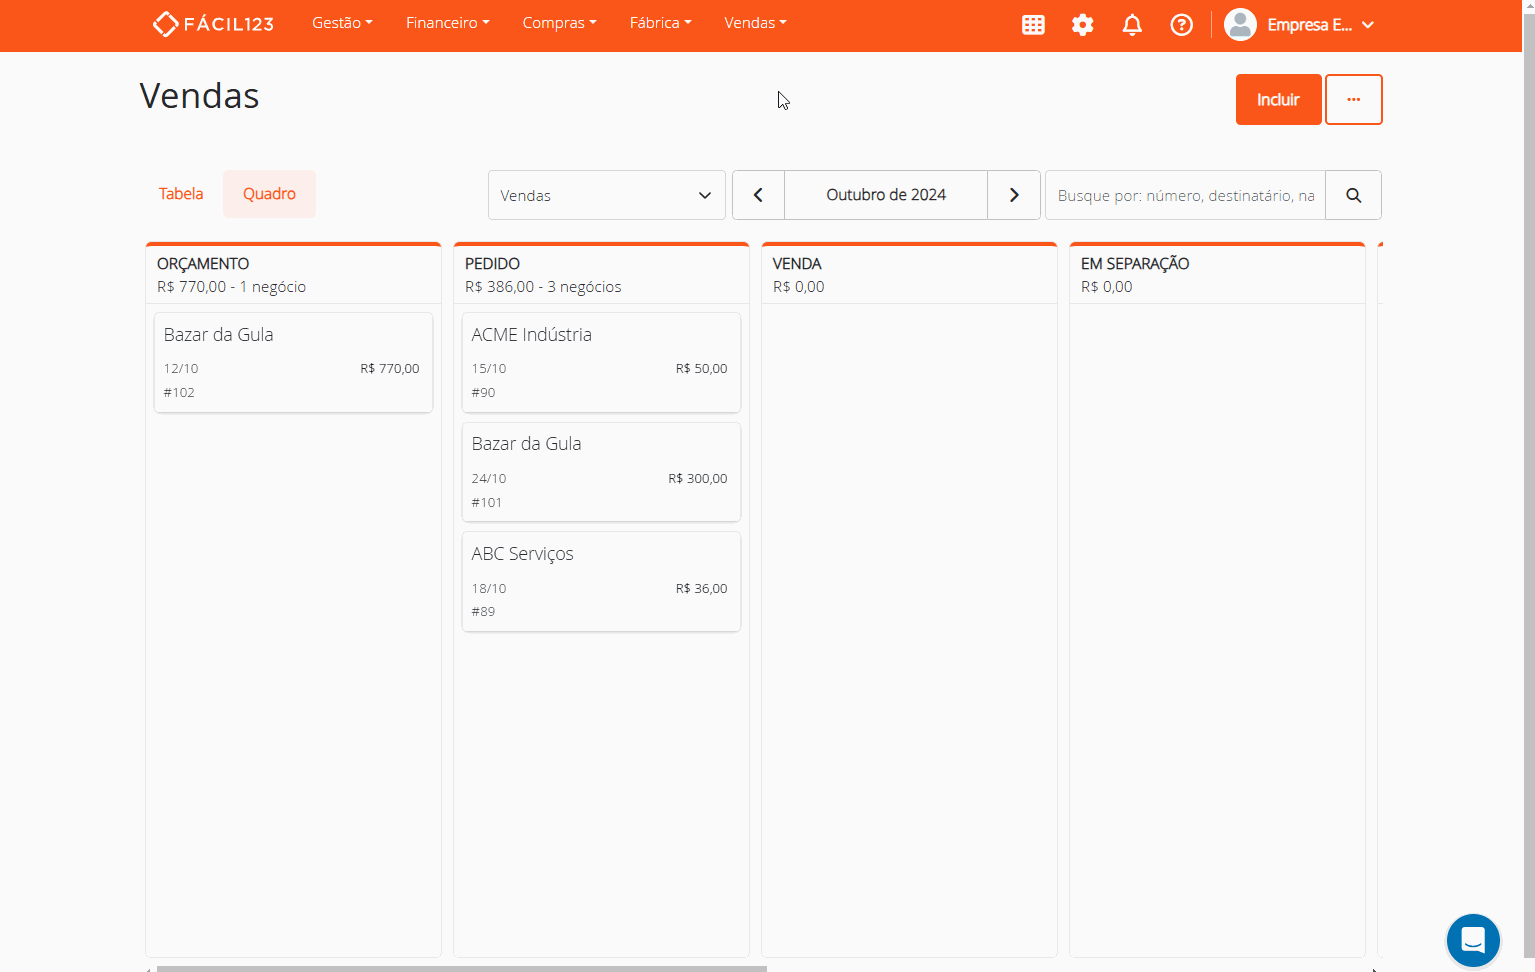1535x972 pixels.
Task: Click the search input field
Action: 1185,195
